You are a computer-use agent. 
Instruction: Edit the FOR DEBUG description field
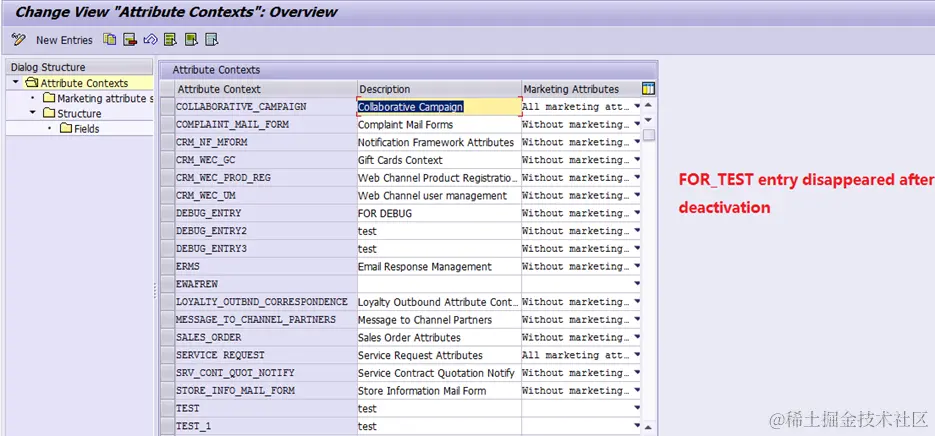[439, 213]
